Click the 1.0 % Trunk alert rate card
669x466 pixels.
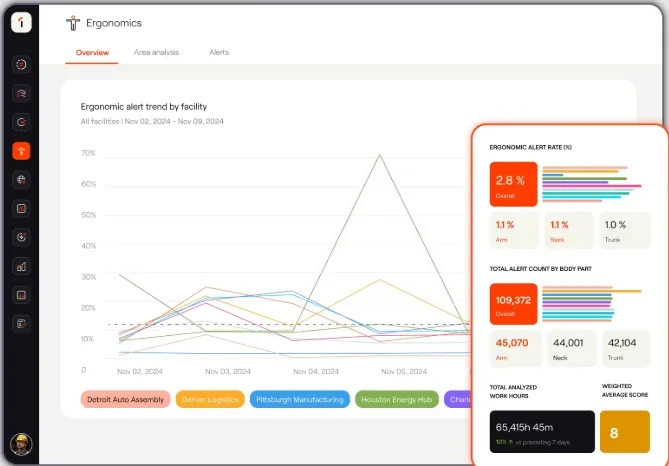point(625,231)
